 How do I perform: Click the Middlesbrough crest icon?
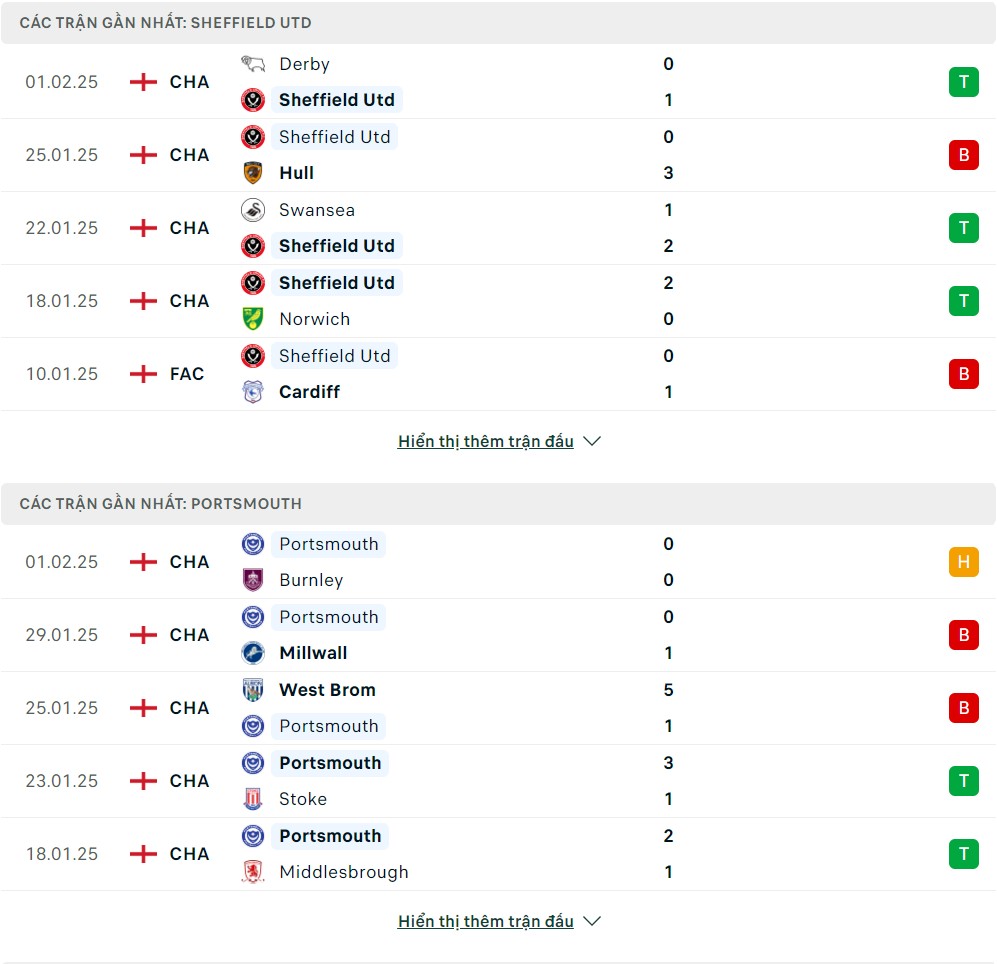(x=253, y=872)
